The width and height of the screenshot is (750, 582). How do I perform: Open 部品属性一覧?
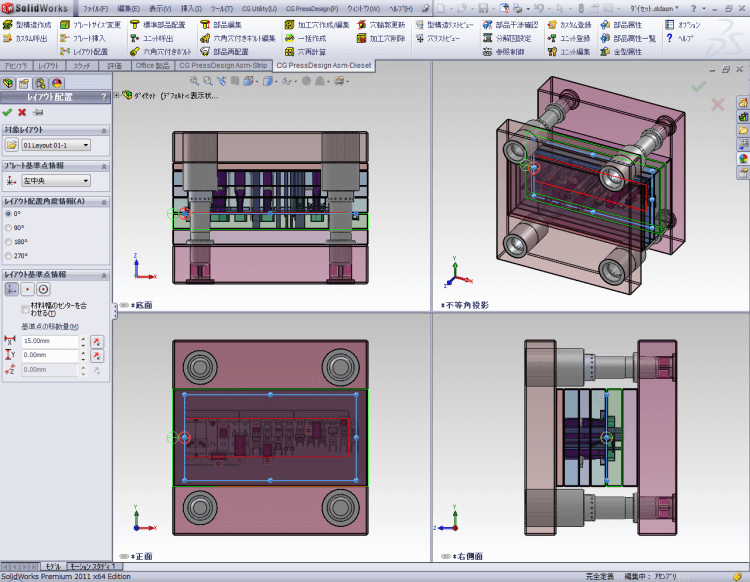pos(629,38)
